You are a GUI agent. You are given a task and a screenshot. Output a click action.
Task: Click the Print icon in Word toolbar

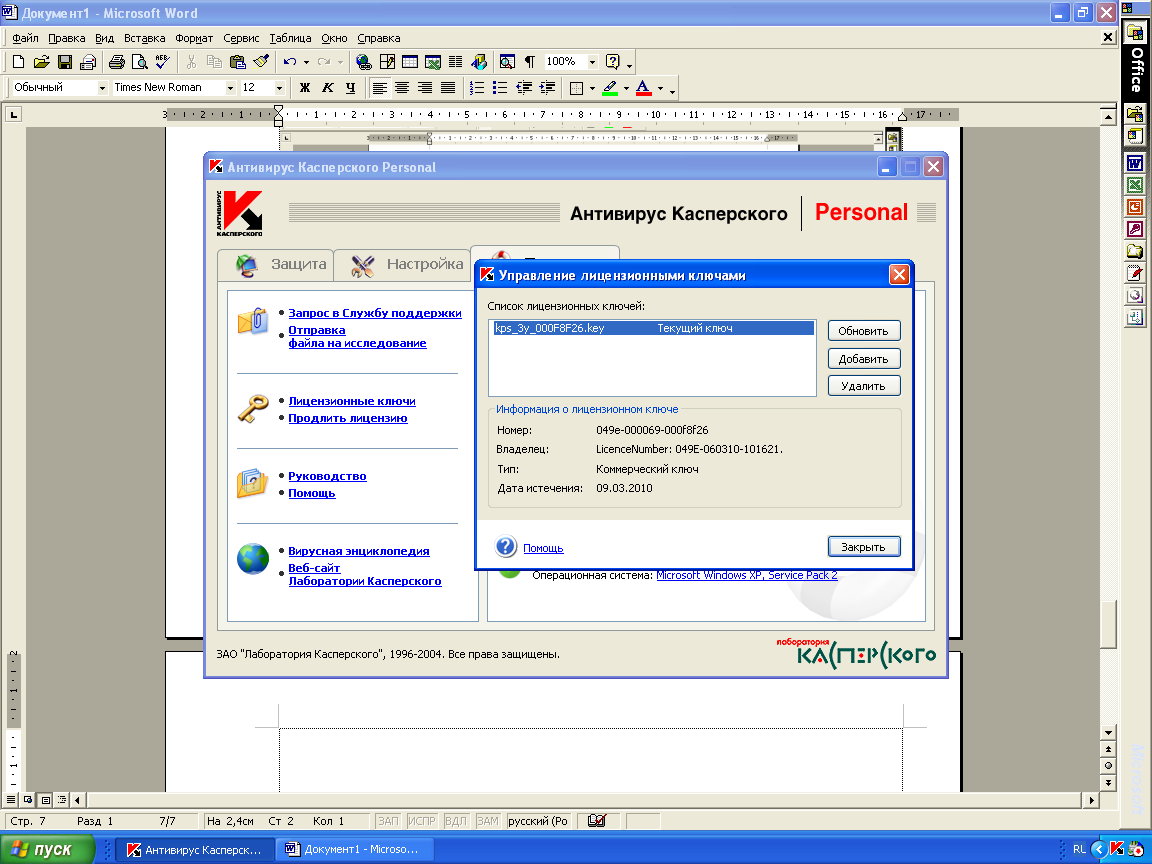117,62
